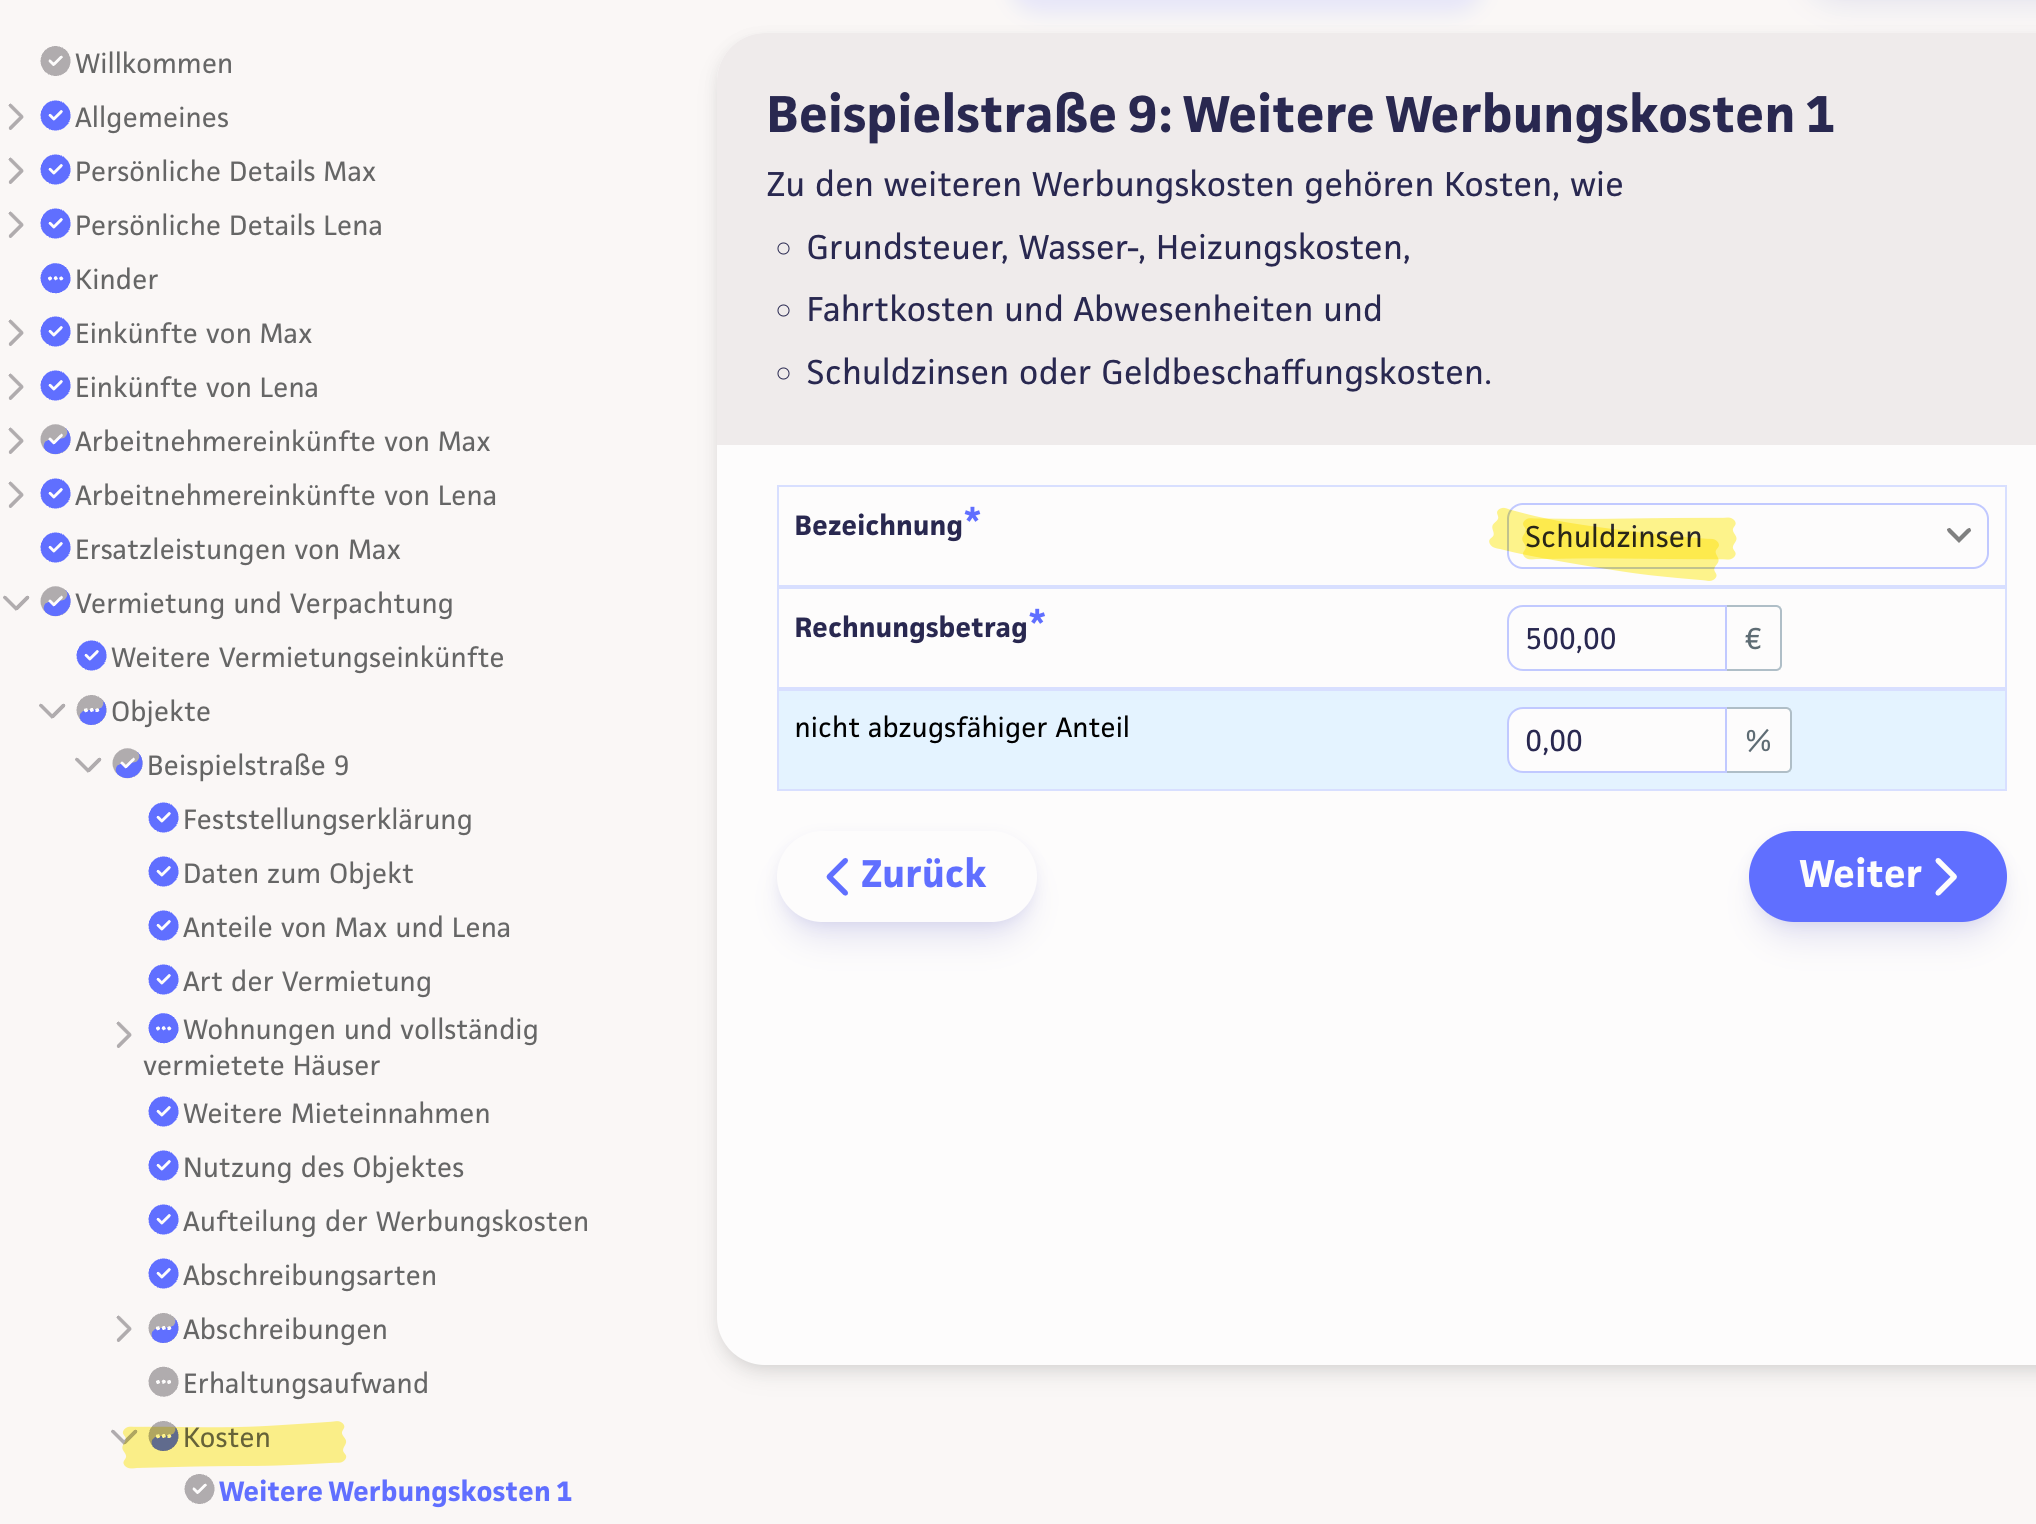Collapse the Kosten tree node
The height and width of the screenshot is (1524, 2036).
[124, 1436]
